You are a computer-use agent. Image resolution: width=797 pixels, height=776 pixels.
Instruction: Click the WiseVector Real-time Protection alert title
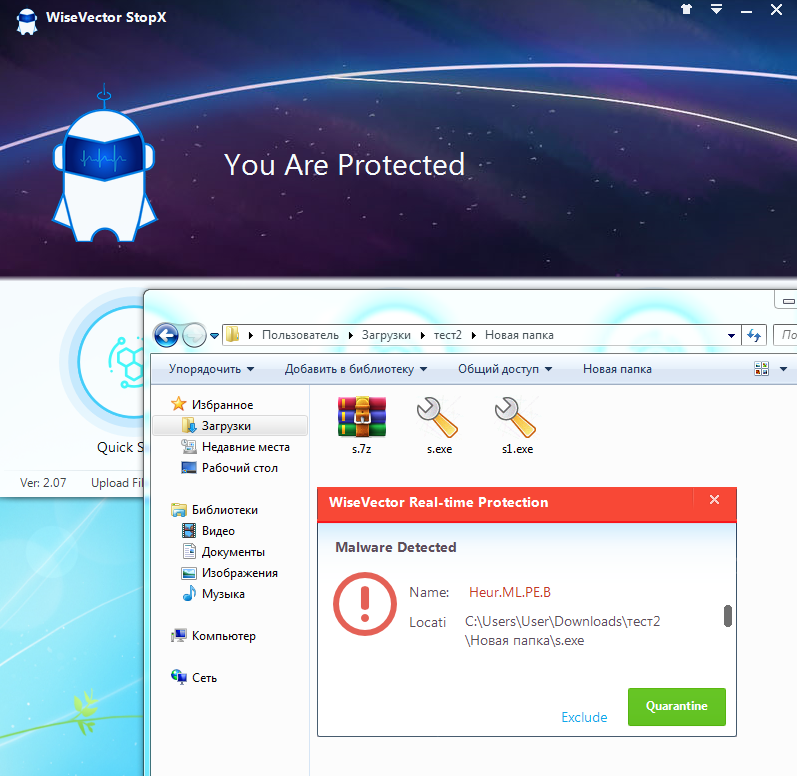click(438, 502)
